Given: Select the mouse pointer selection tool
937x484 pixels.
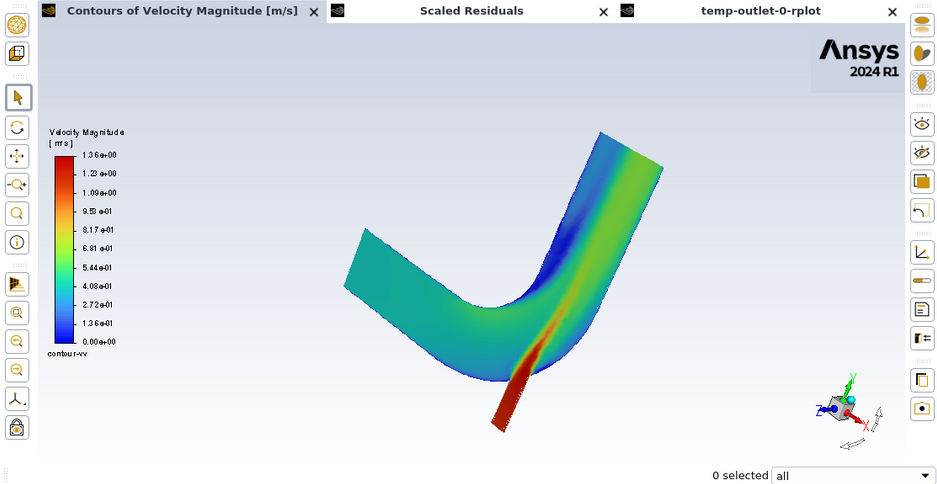Looking at the screenshot, I should tap(18, 98).
